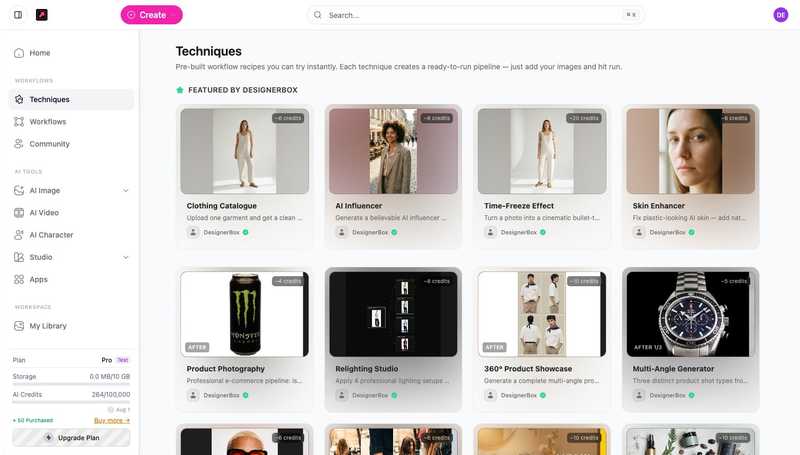This screenshot has width=800, height=455.
Task: Click the Upgrade Plan button
Action: pyautogui.click(x=71, y=438)
